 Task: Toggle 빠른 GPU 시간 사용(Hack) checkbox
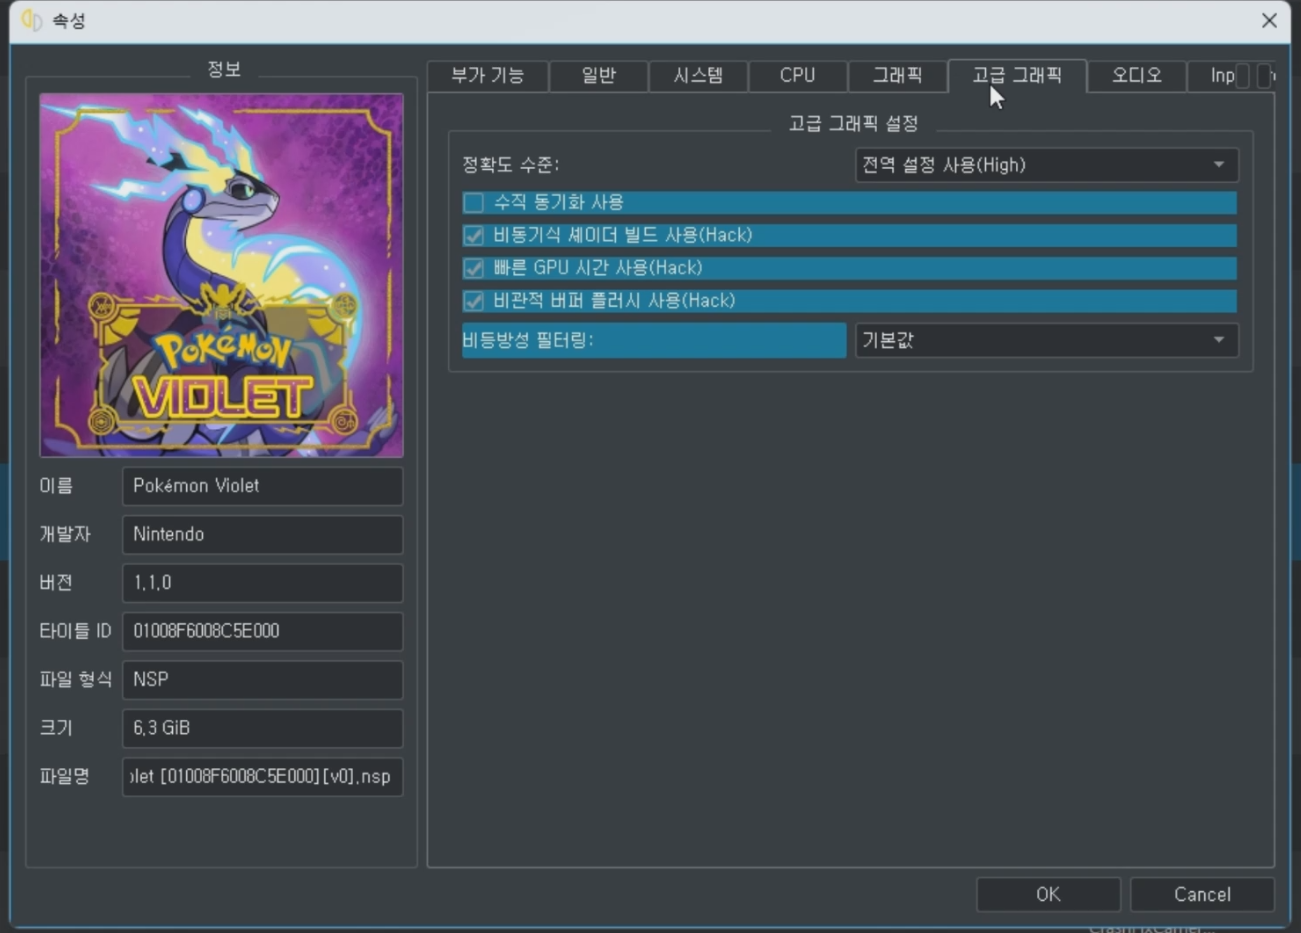pyautogui.click(x=473, y=268)
